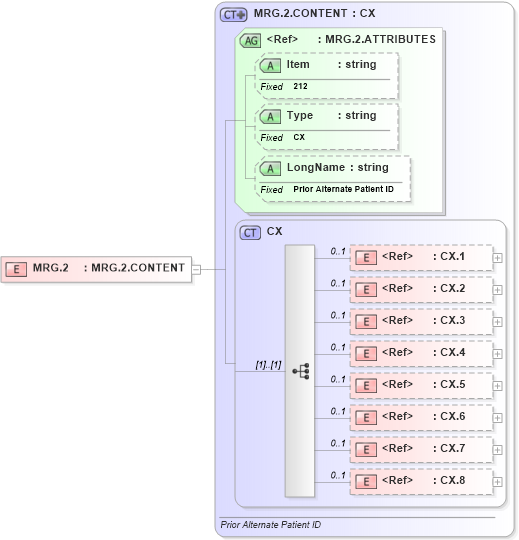Click the AG attribute group icon
Screen dimensions: 519x540
point(250,41)
